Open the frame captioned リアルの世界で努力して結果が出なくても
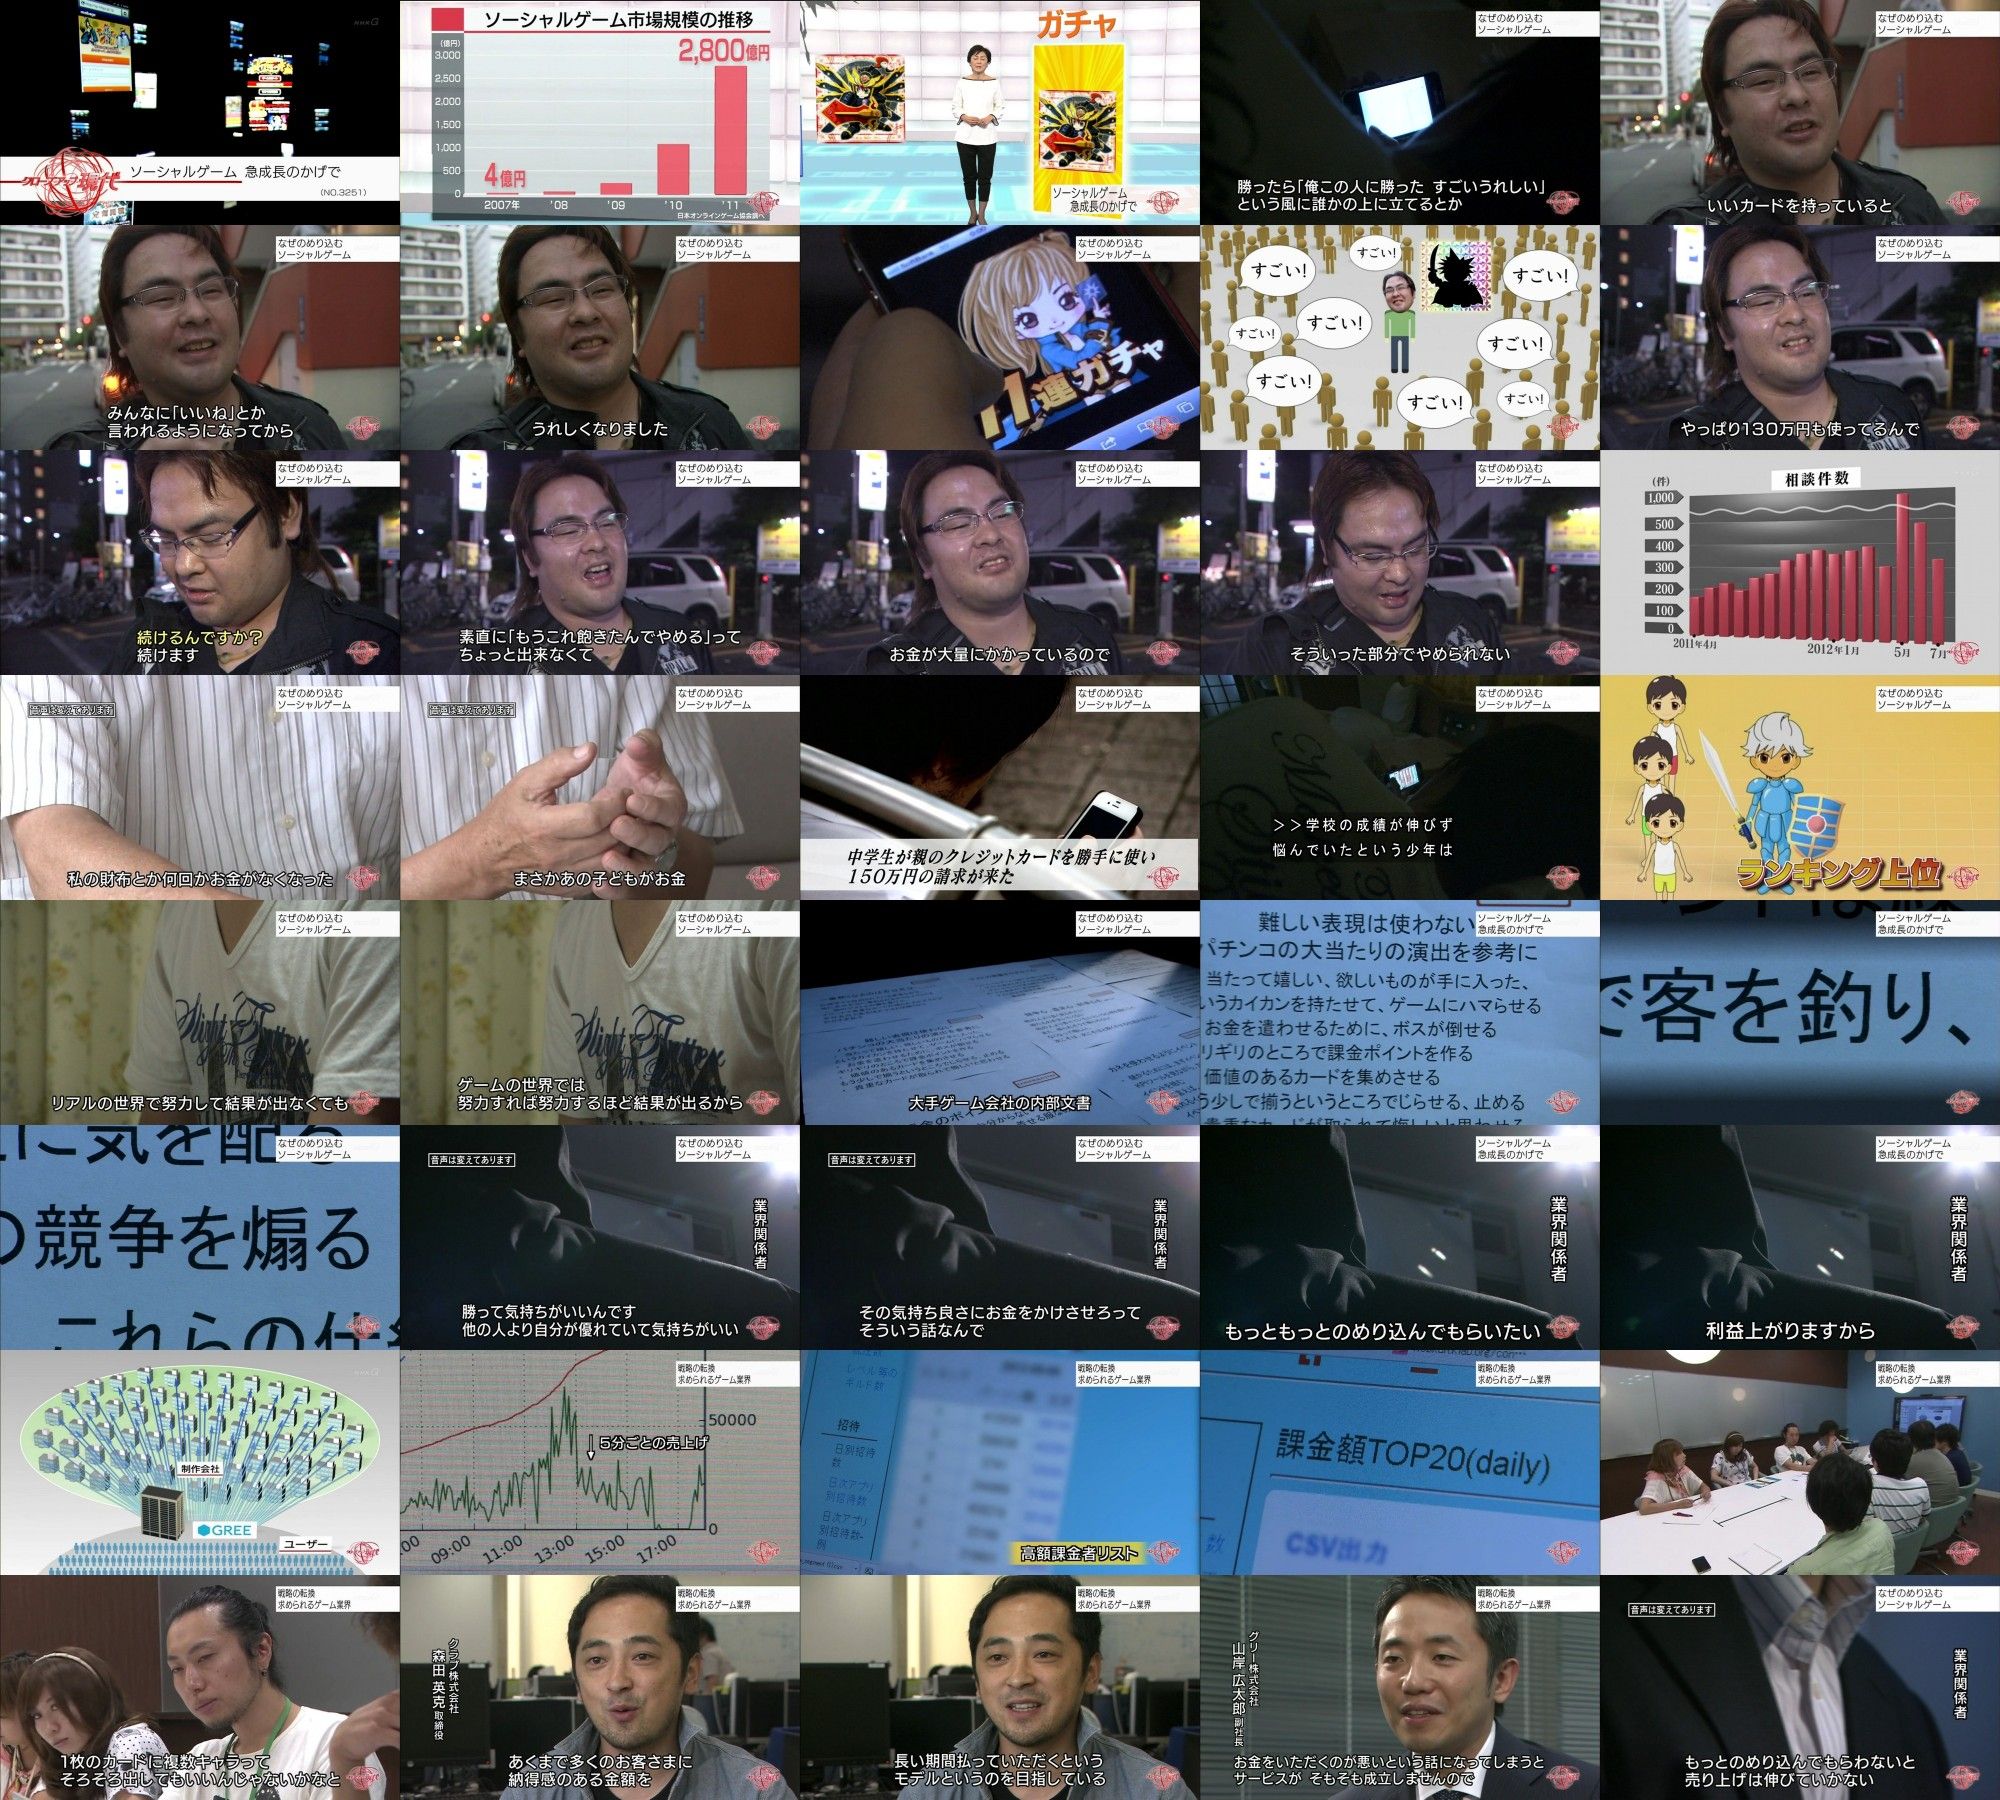Image resolution: width=2000 pixels, height=1800 pixels. (200, 1012)
